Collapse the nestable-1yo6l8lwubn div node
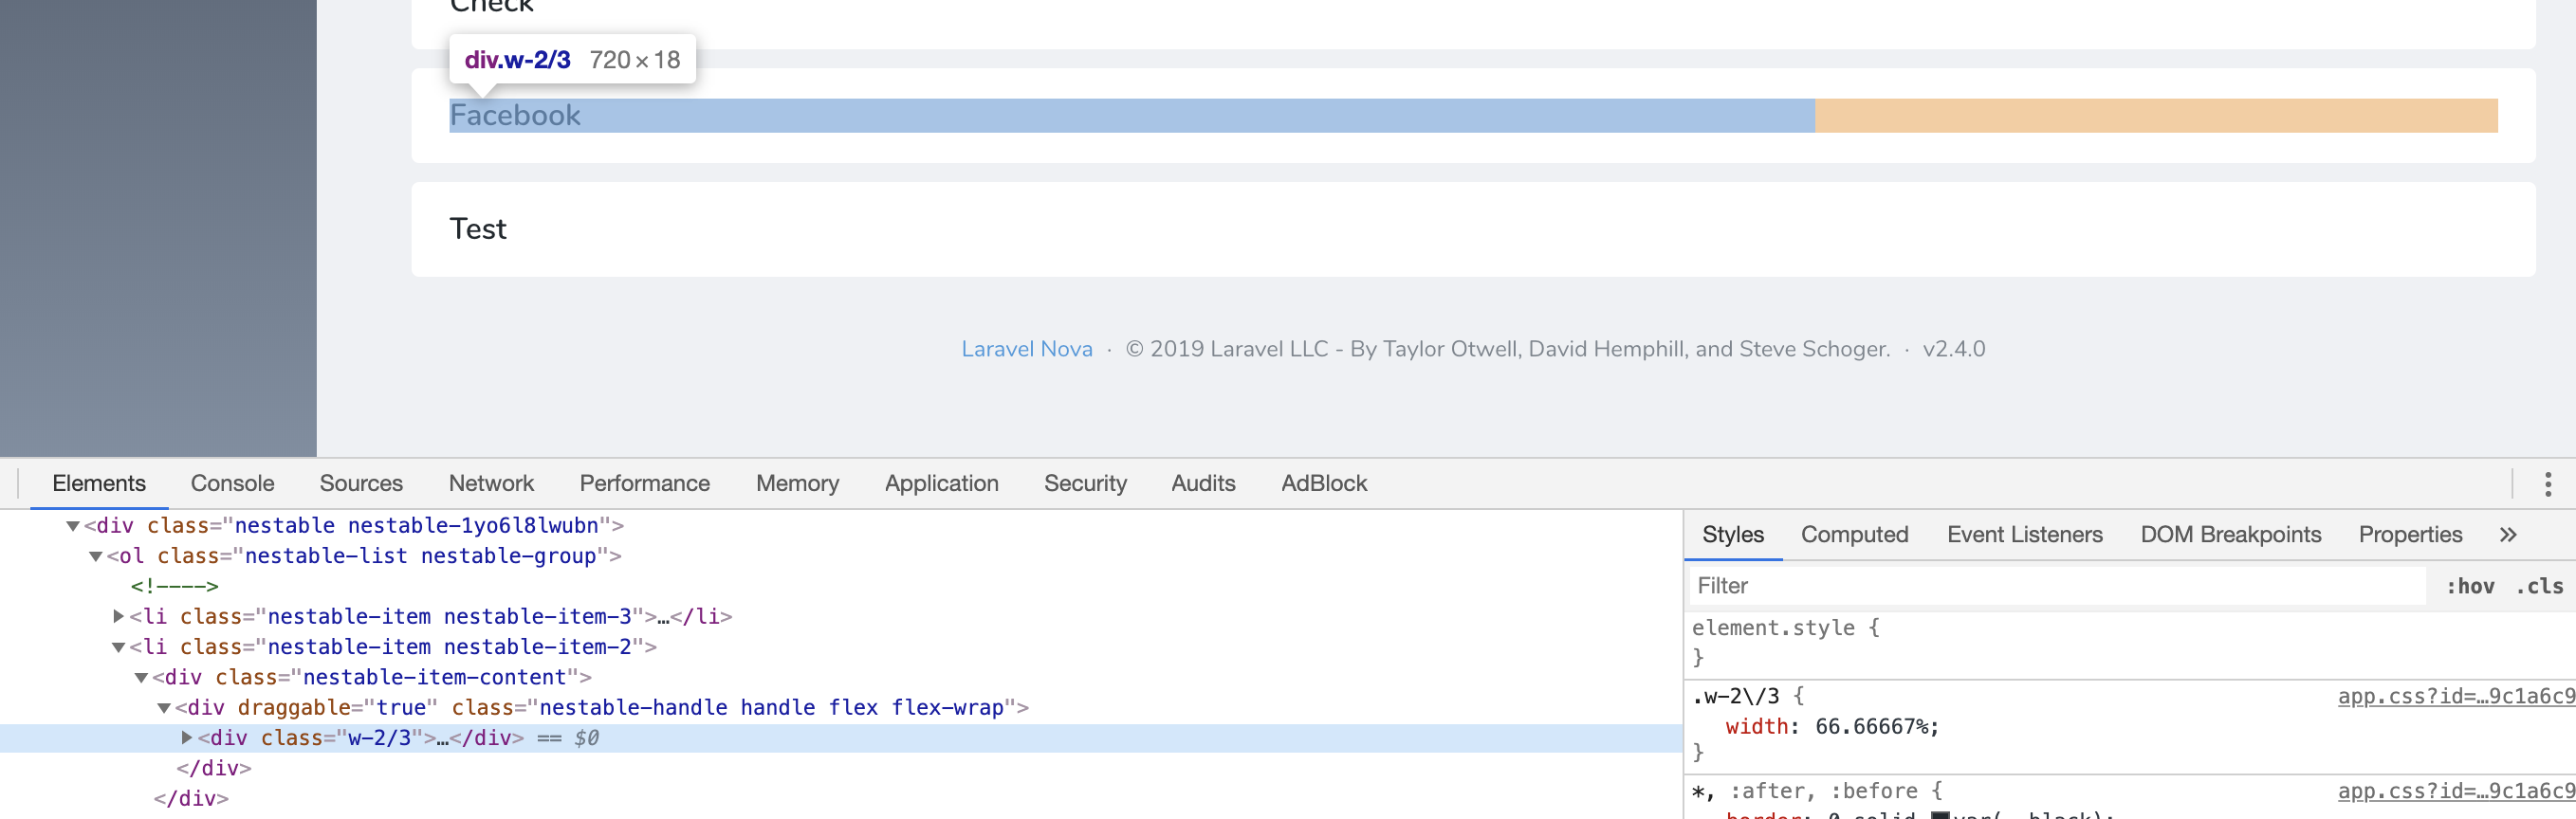The image size is (2576, 819). pos(73,526)
